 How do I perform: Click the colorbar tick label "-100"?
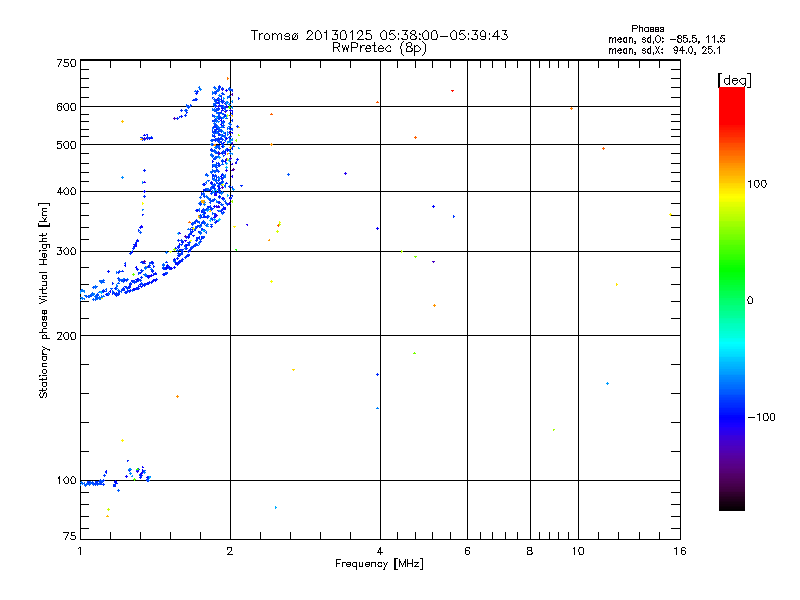point(761,417)
